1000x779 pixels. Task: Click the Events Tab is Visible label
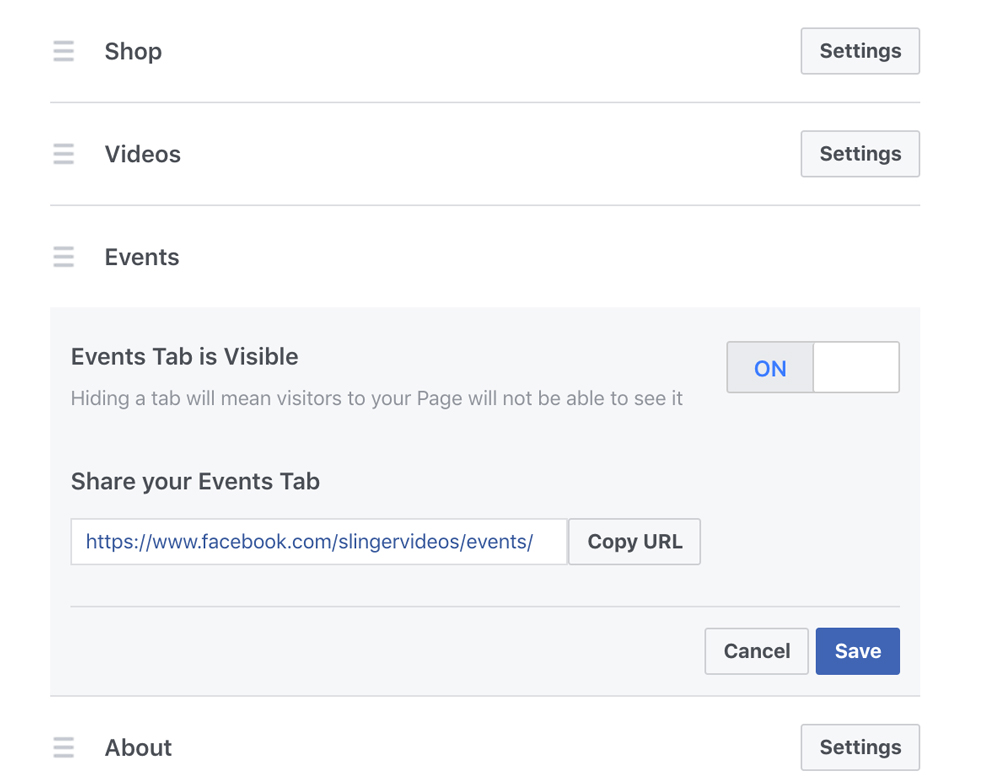click(184, 356)
